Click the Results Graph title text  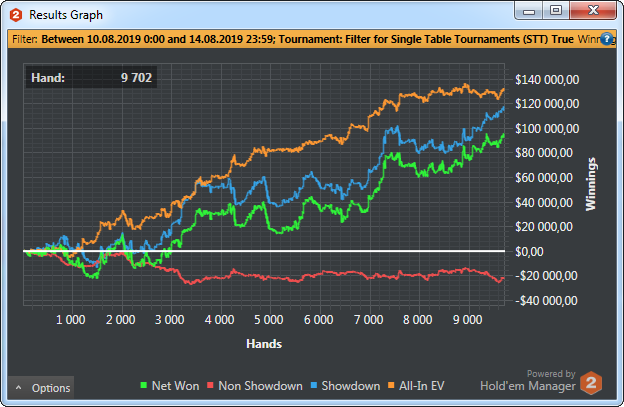click(x=66, y=15)
